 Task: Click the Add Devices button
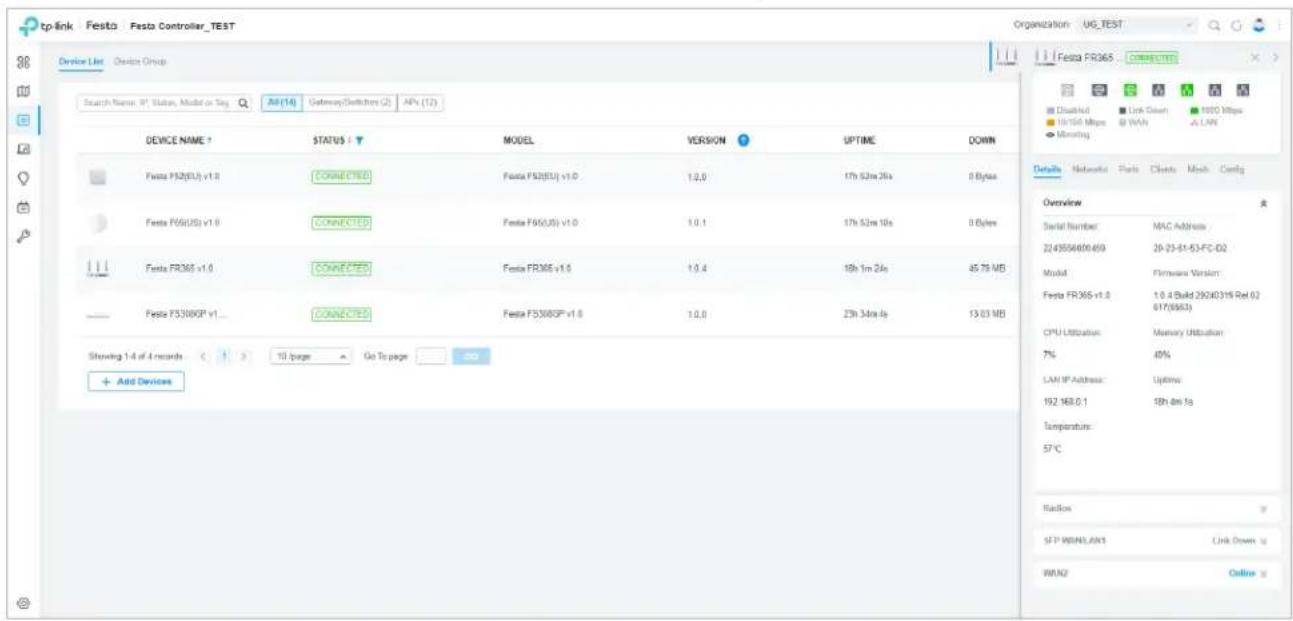point(135,382)
